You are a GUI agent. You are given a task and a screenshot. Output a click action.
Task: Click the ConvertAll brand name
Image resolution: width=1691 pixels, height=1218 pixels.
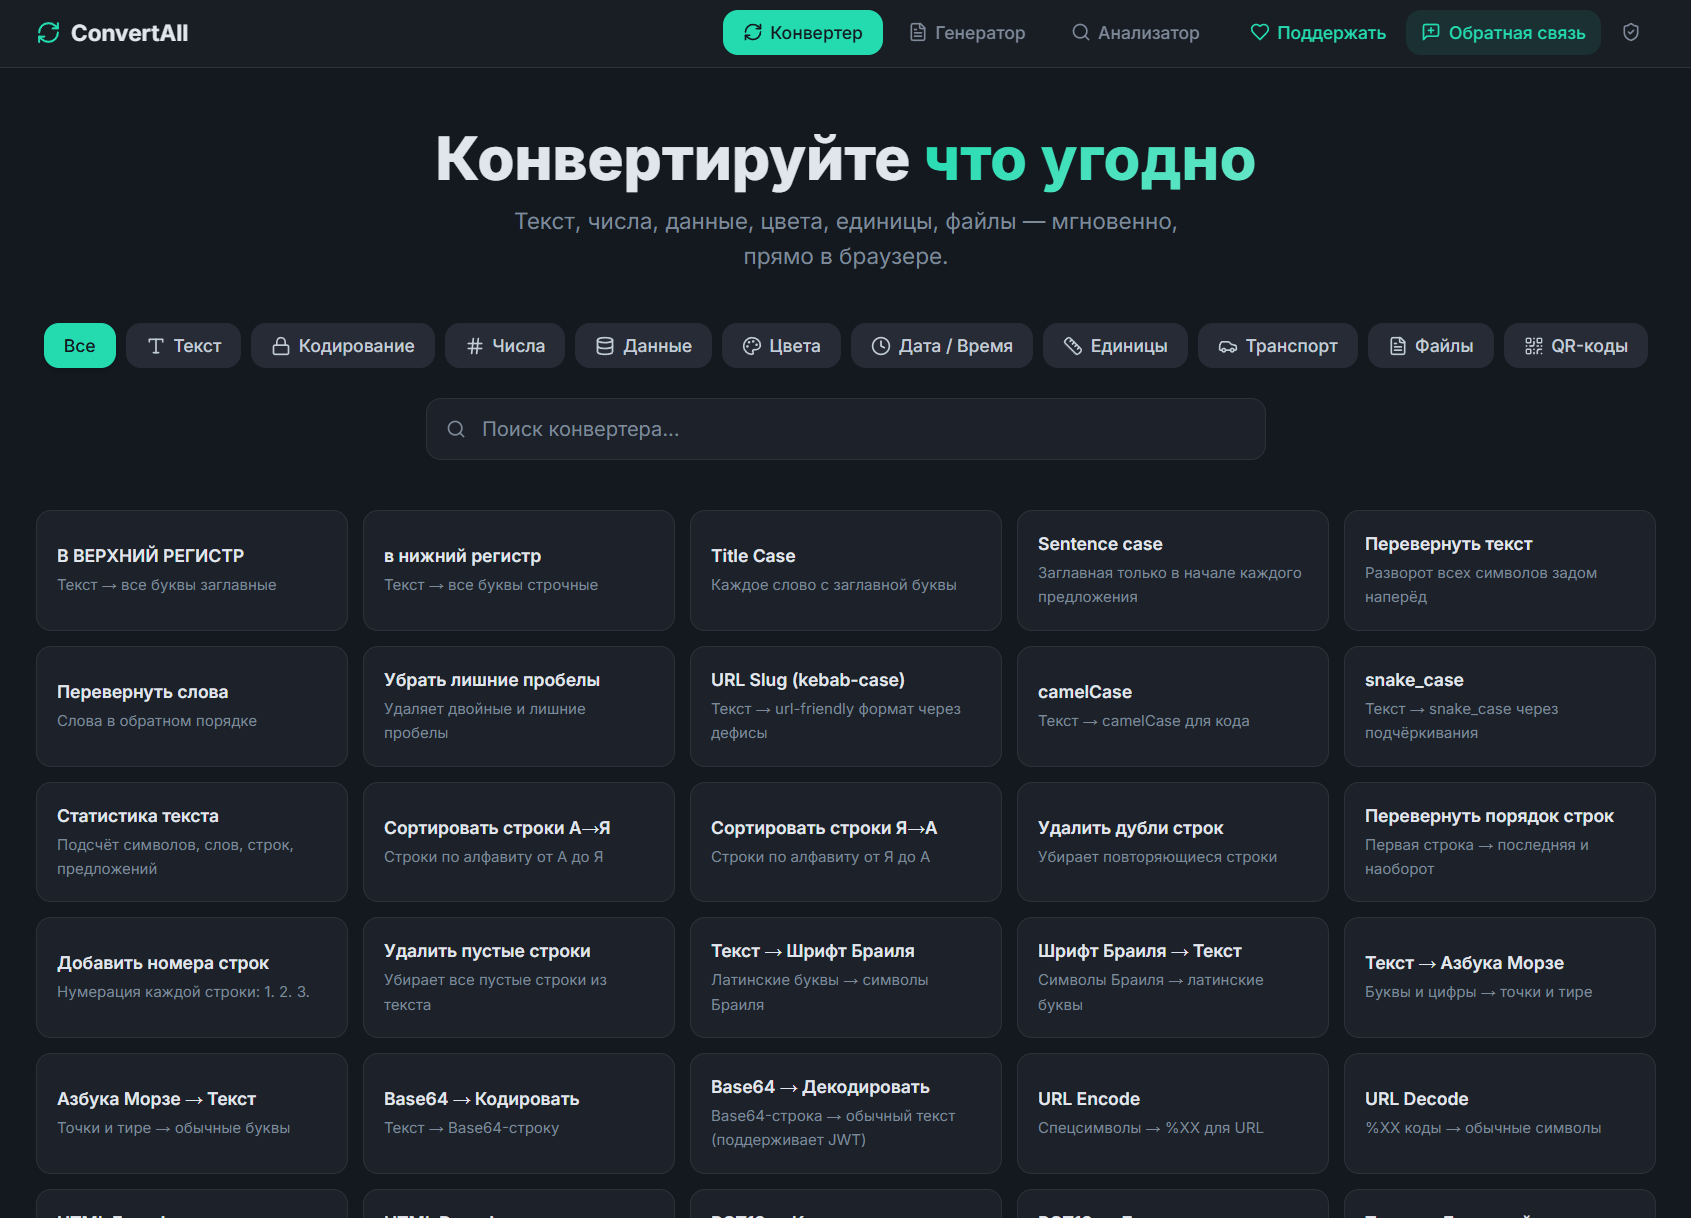(129, 33)
